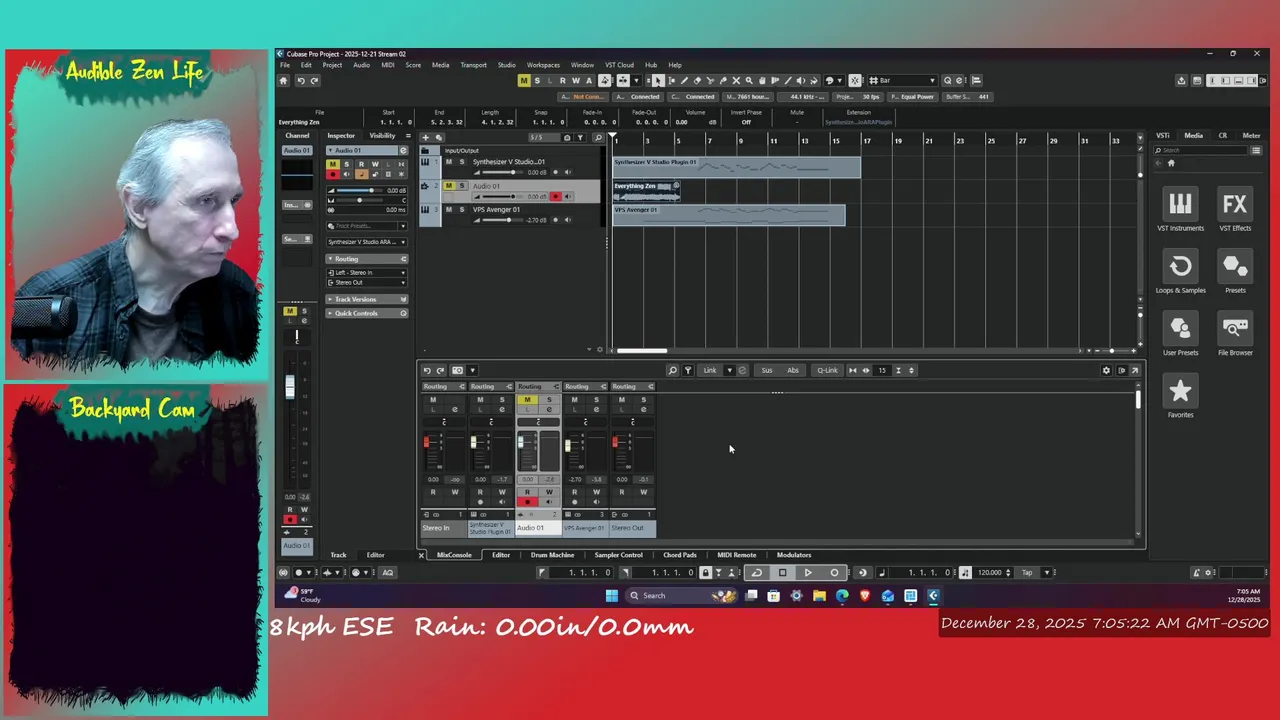Open the File menu
The image size is (1280, 720).
pos(285,65)
